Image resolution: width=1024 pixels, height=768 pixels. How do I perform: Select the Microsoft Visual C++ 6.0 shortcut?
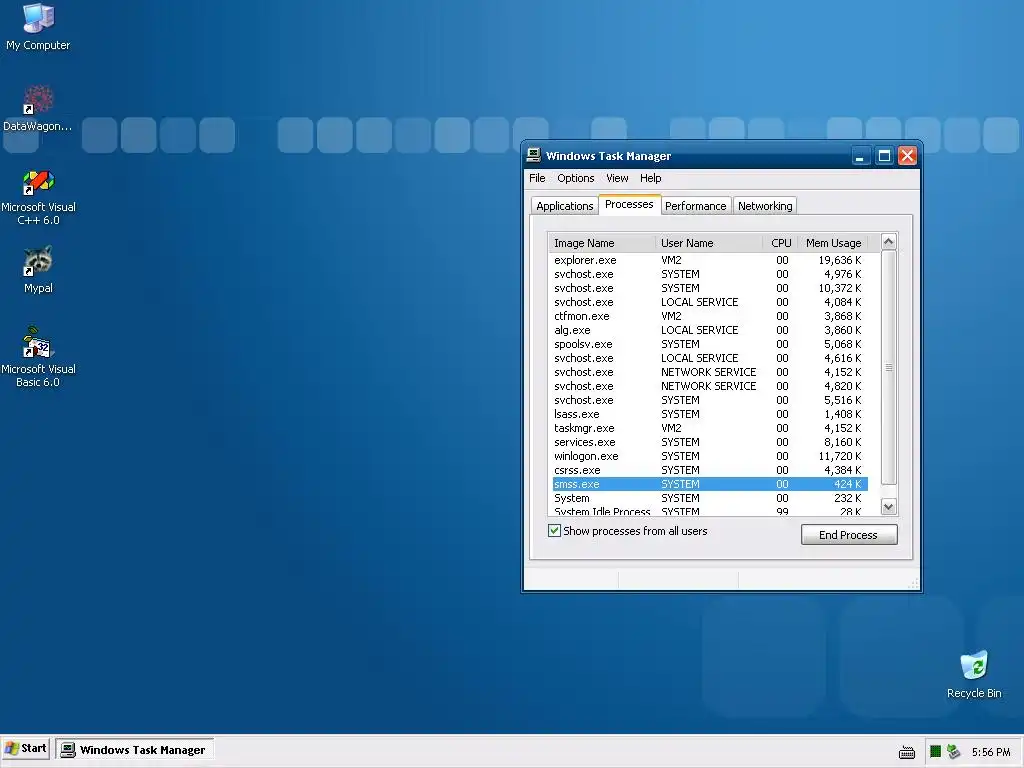point(38,197)
